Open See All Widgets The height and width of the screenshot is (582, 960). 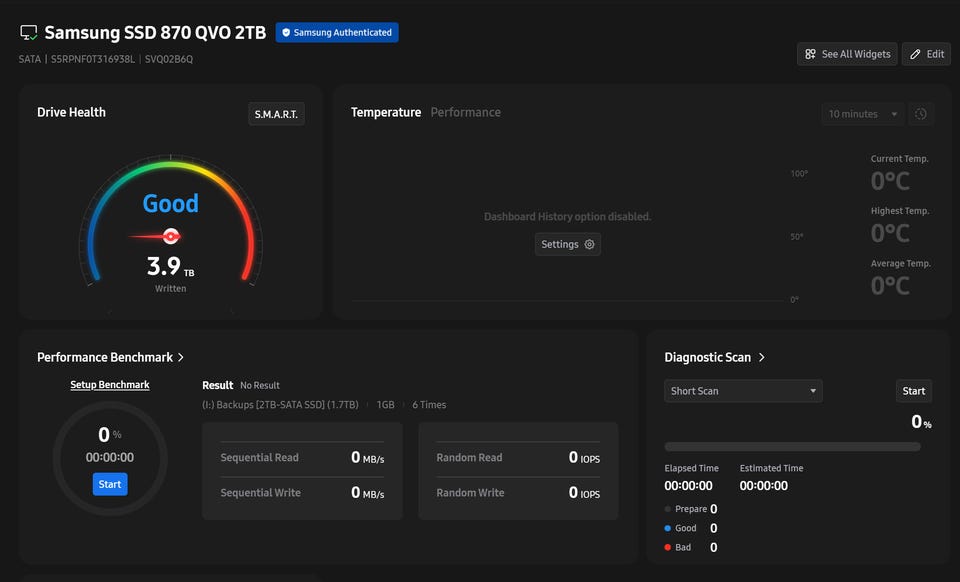847,54
